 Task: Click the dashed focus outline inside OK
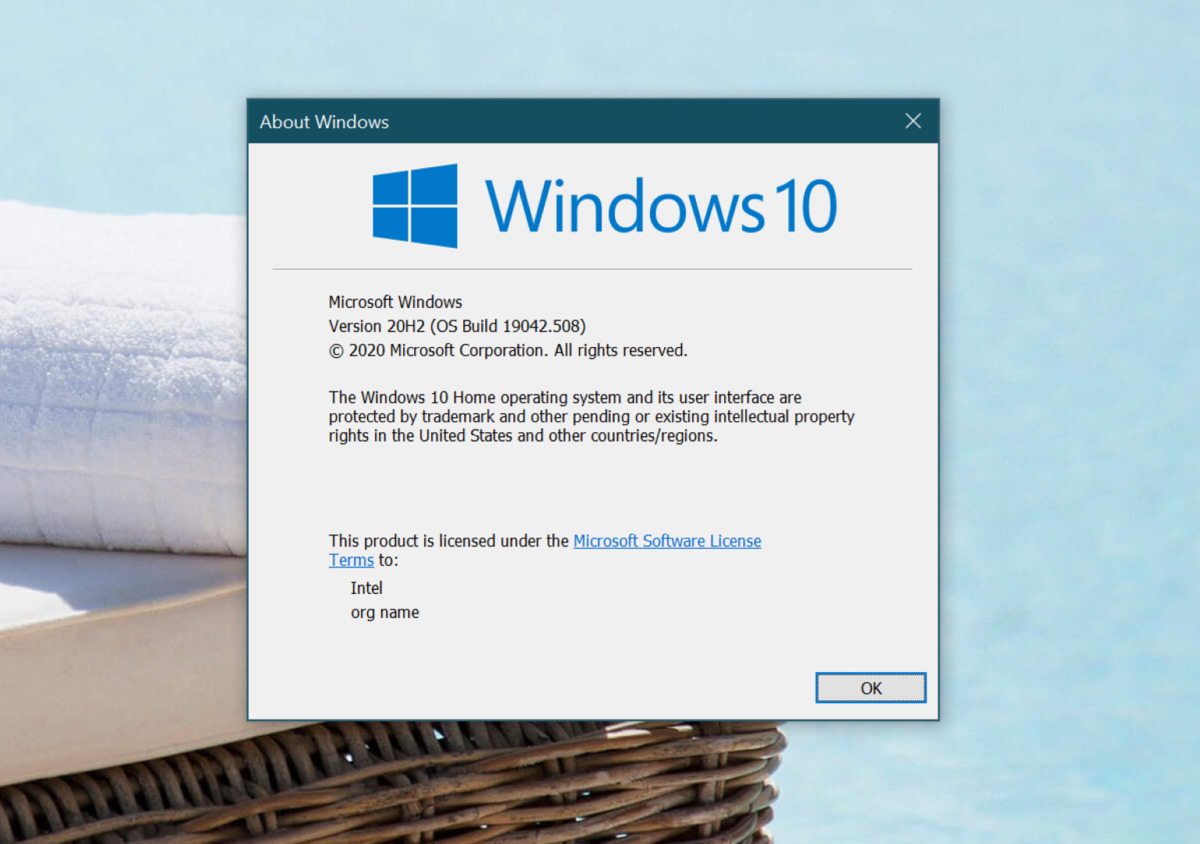[870, 688]
